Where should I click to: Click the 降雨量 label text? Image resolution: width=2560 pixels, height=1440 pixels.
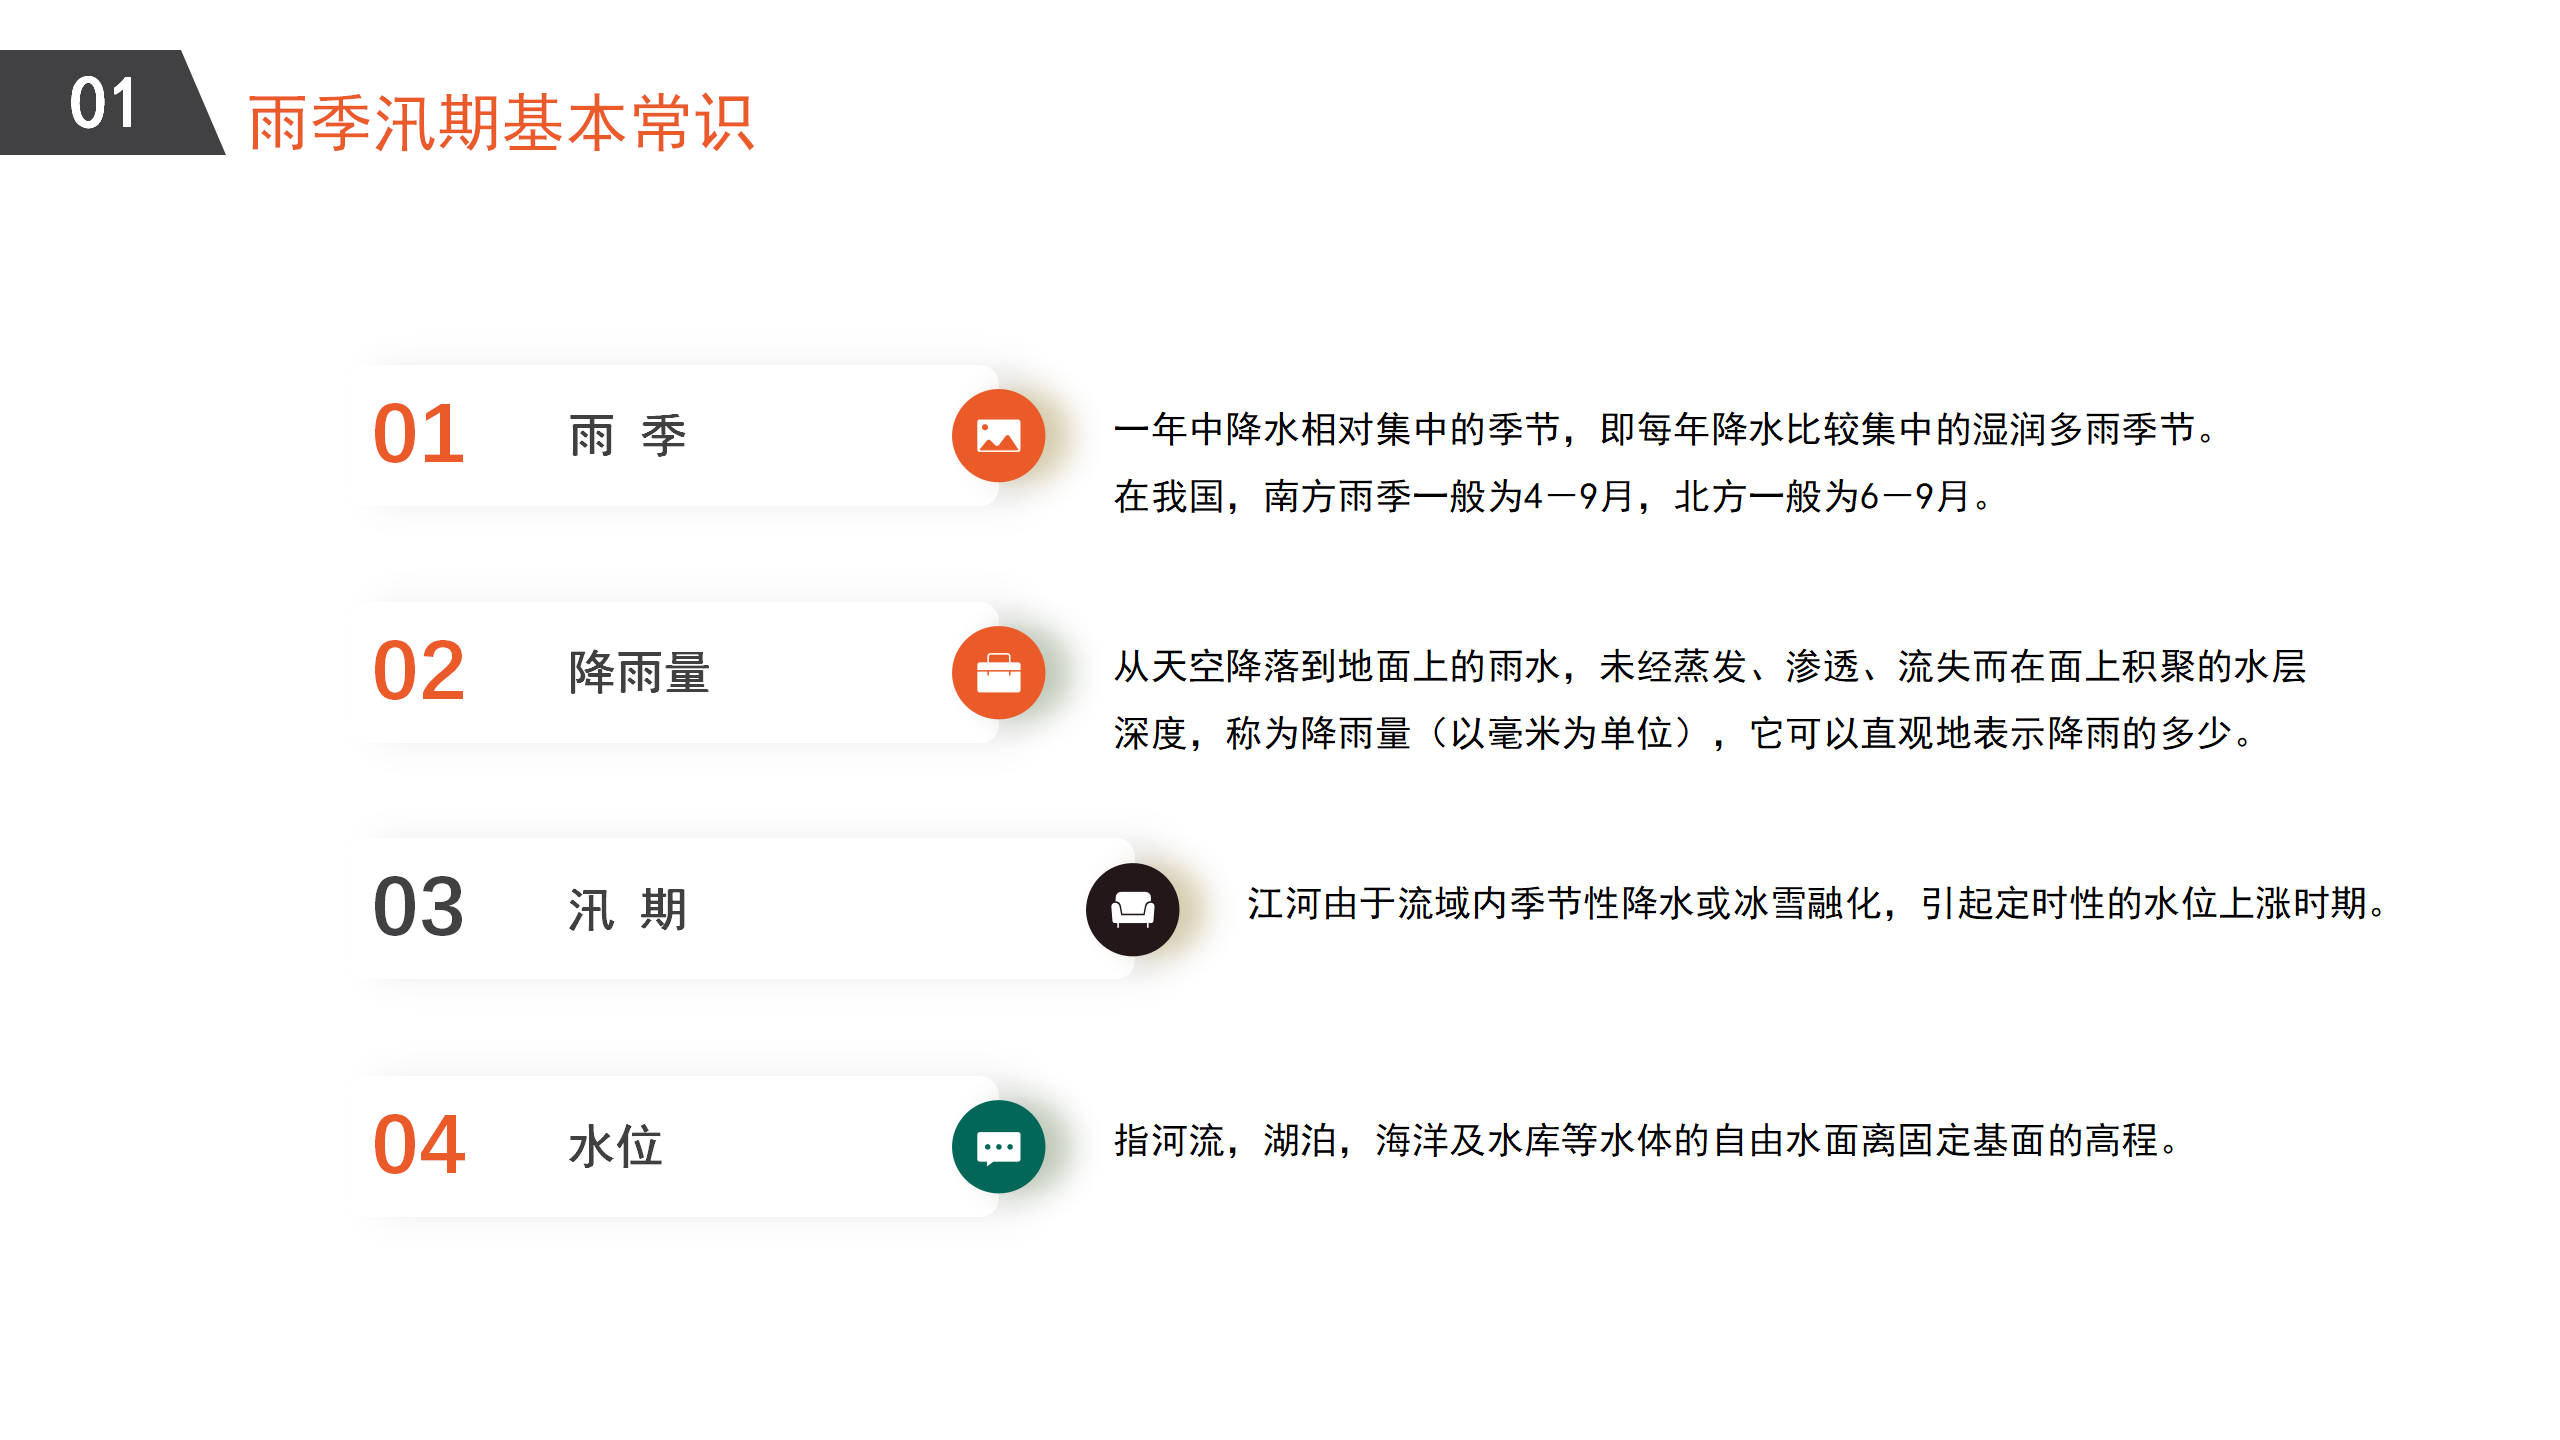pyautogui.click(x=639, y=673)
